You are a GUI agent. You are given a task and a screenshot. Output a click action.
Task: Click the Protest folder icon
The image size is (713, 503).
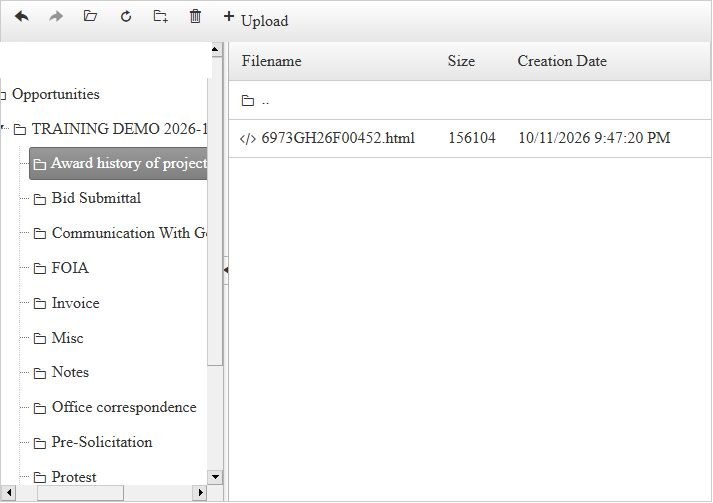click(40, 478)
